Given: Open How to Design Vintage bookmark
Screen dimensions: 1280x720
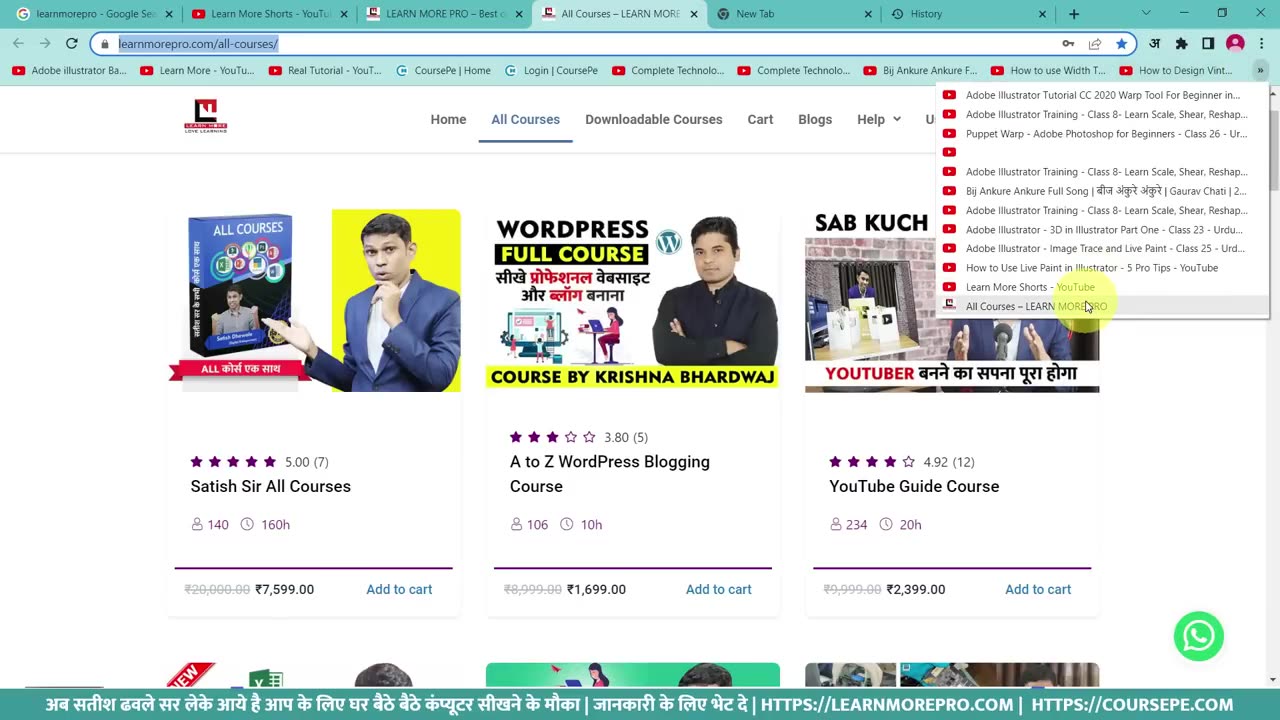Looking at the screenshot, I should pos(1177,70).
